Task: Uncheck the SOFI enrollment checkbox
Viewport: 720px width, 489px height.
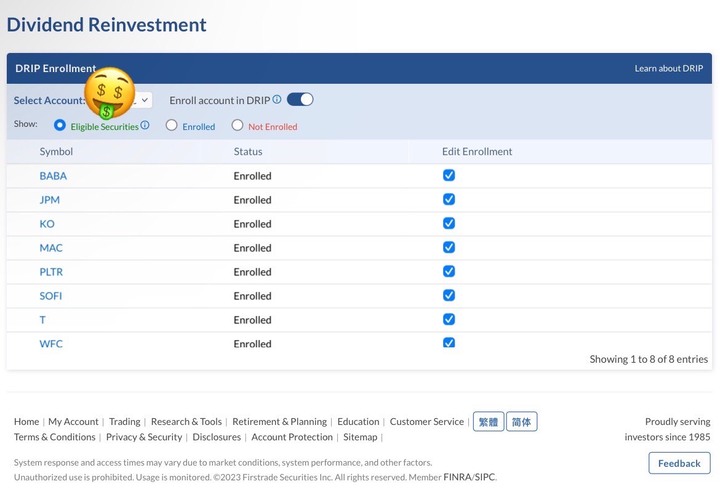Action: coord(449,295)
